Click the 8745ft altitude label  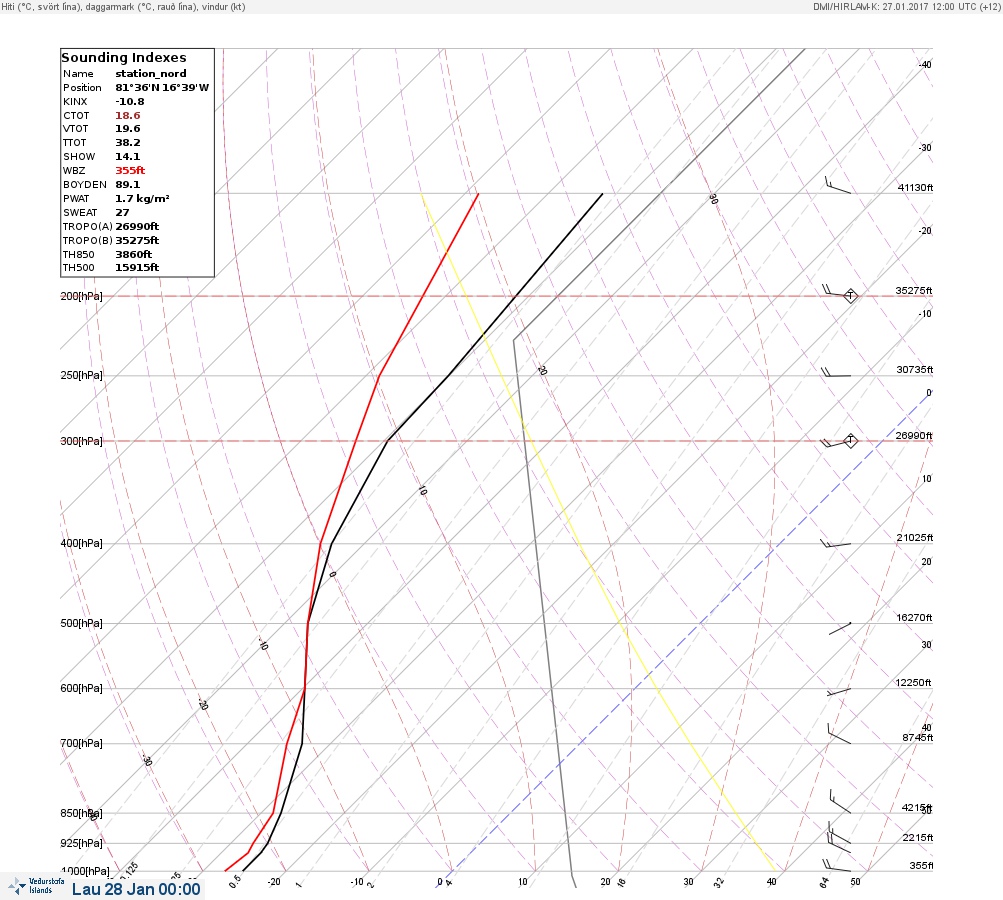[918, 738]
